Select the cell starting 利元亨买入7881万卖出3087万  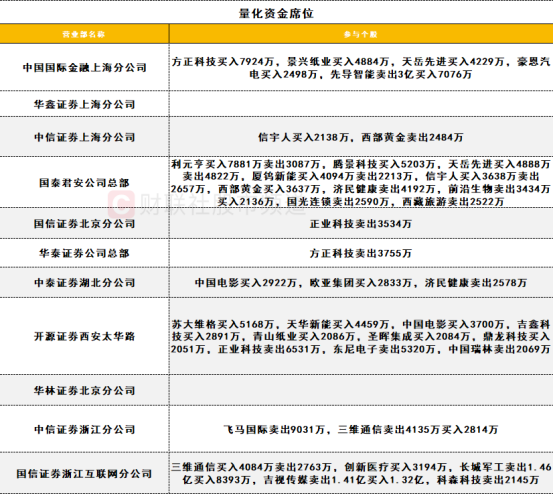[x=361, y=183]
